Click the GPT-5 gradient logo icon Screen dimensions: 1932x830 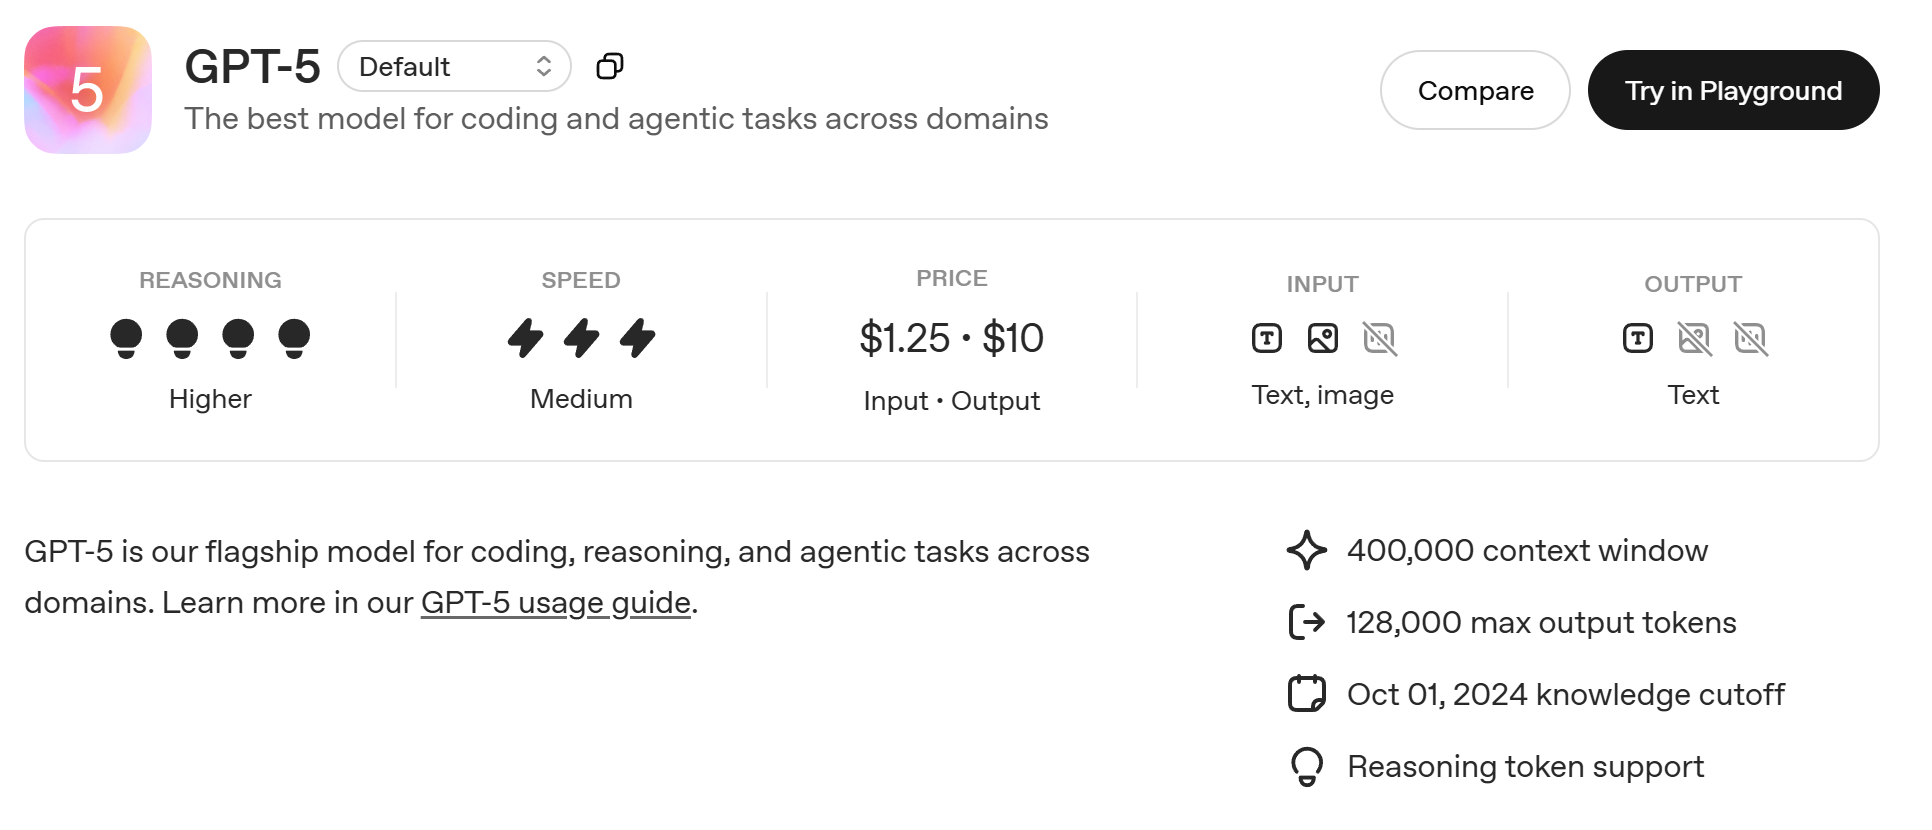88,90
